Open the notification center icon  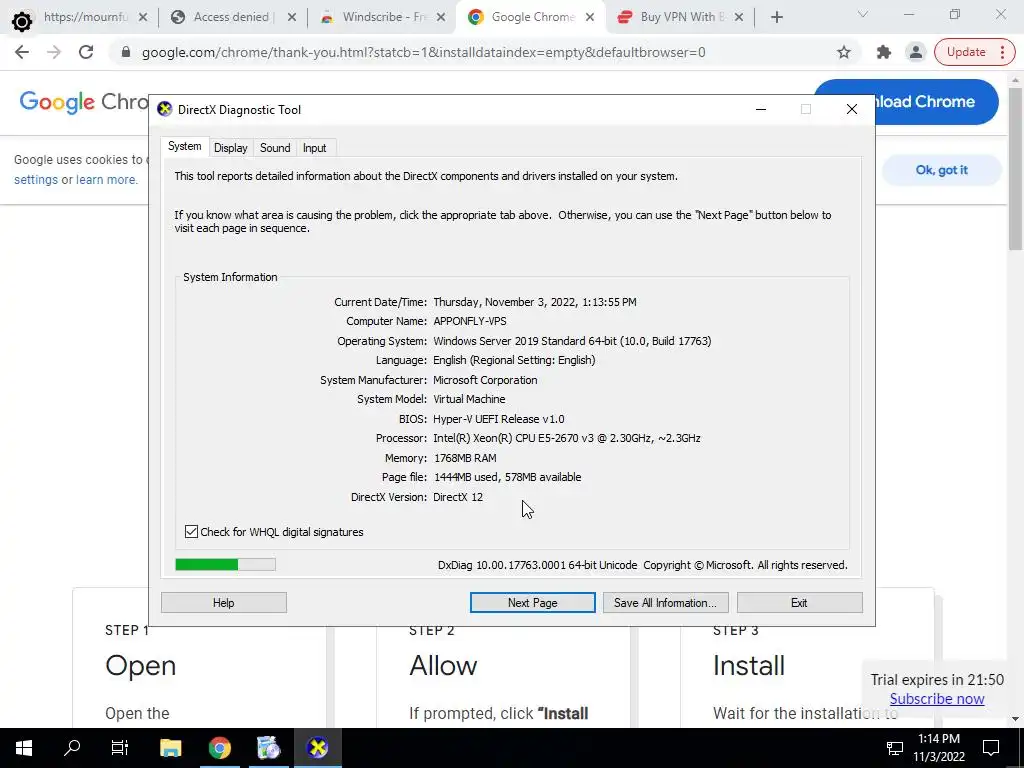(x=991, y=748)
